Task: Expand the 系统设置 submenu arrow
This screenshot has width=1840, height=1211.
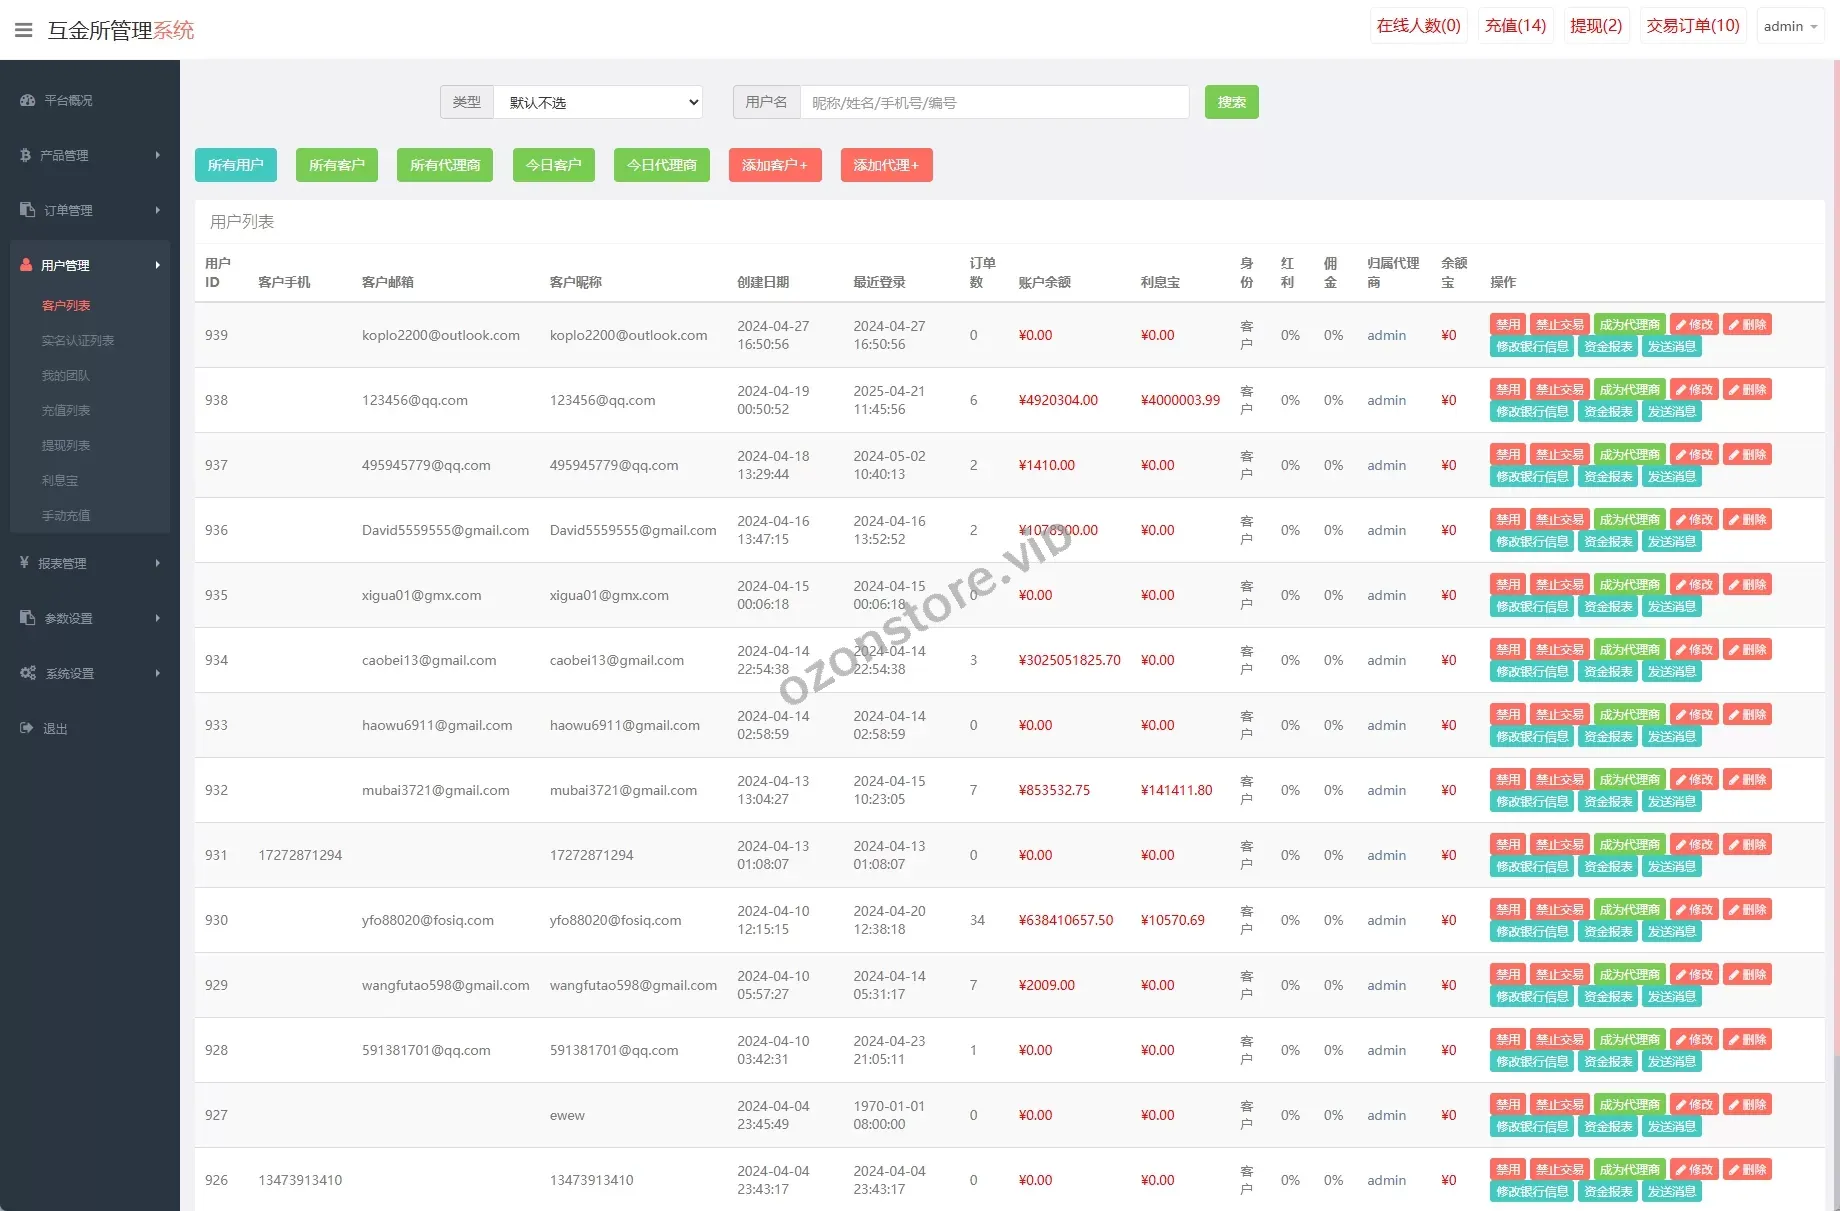Action: (158, 673)
